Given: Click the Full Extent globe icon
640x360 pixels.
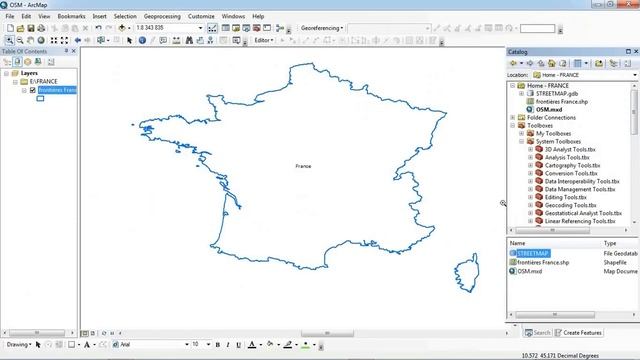Looking at the screenshot, I should [x=41, y=40].
